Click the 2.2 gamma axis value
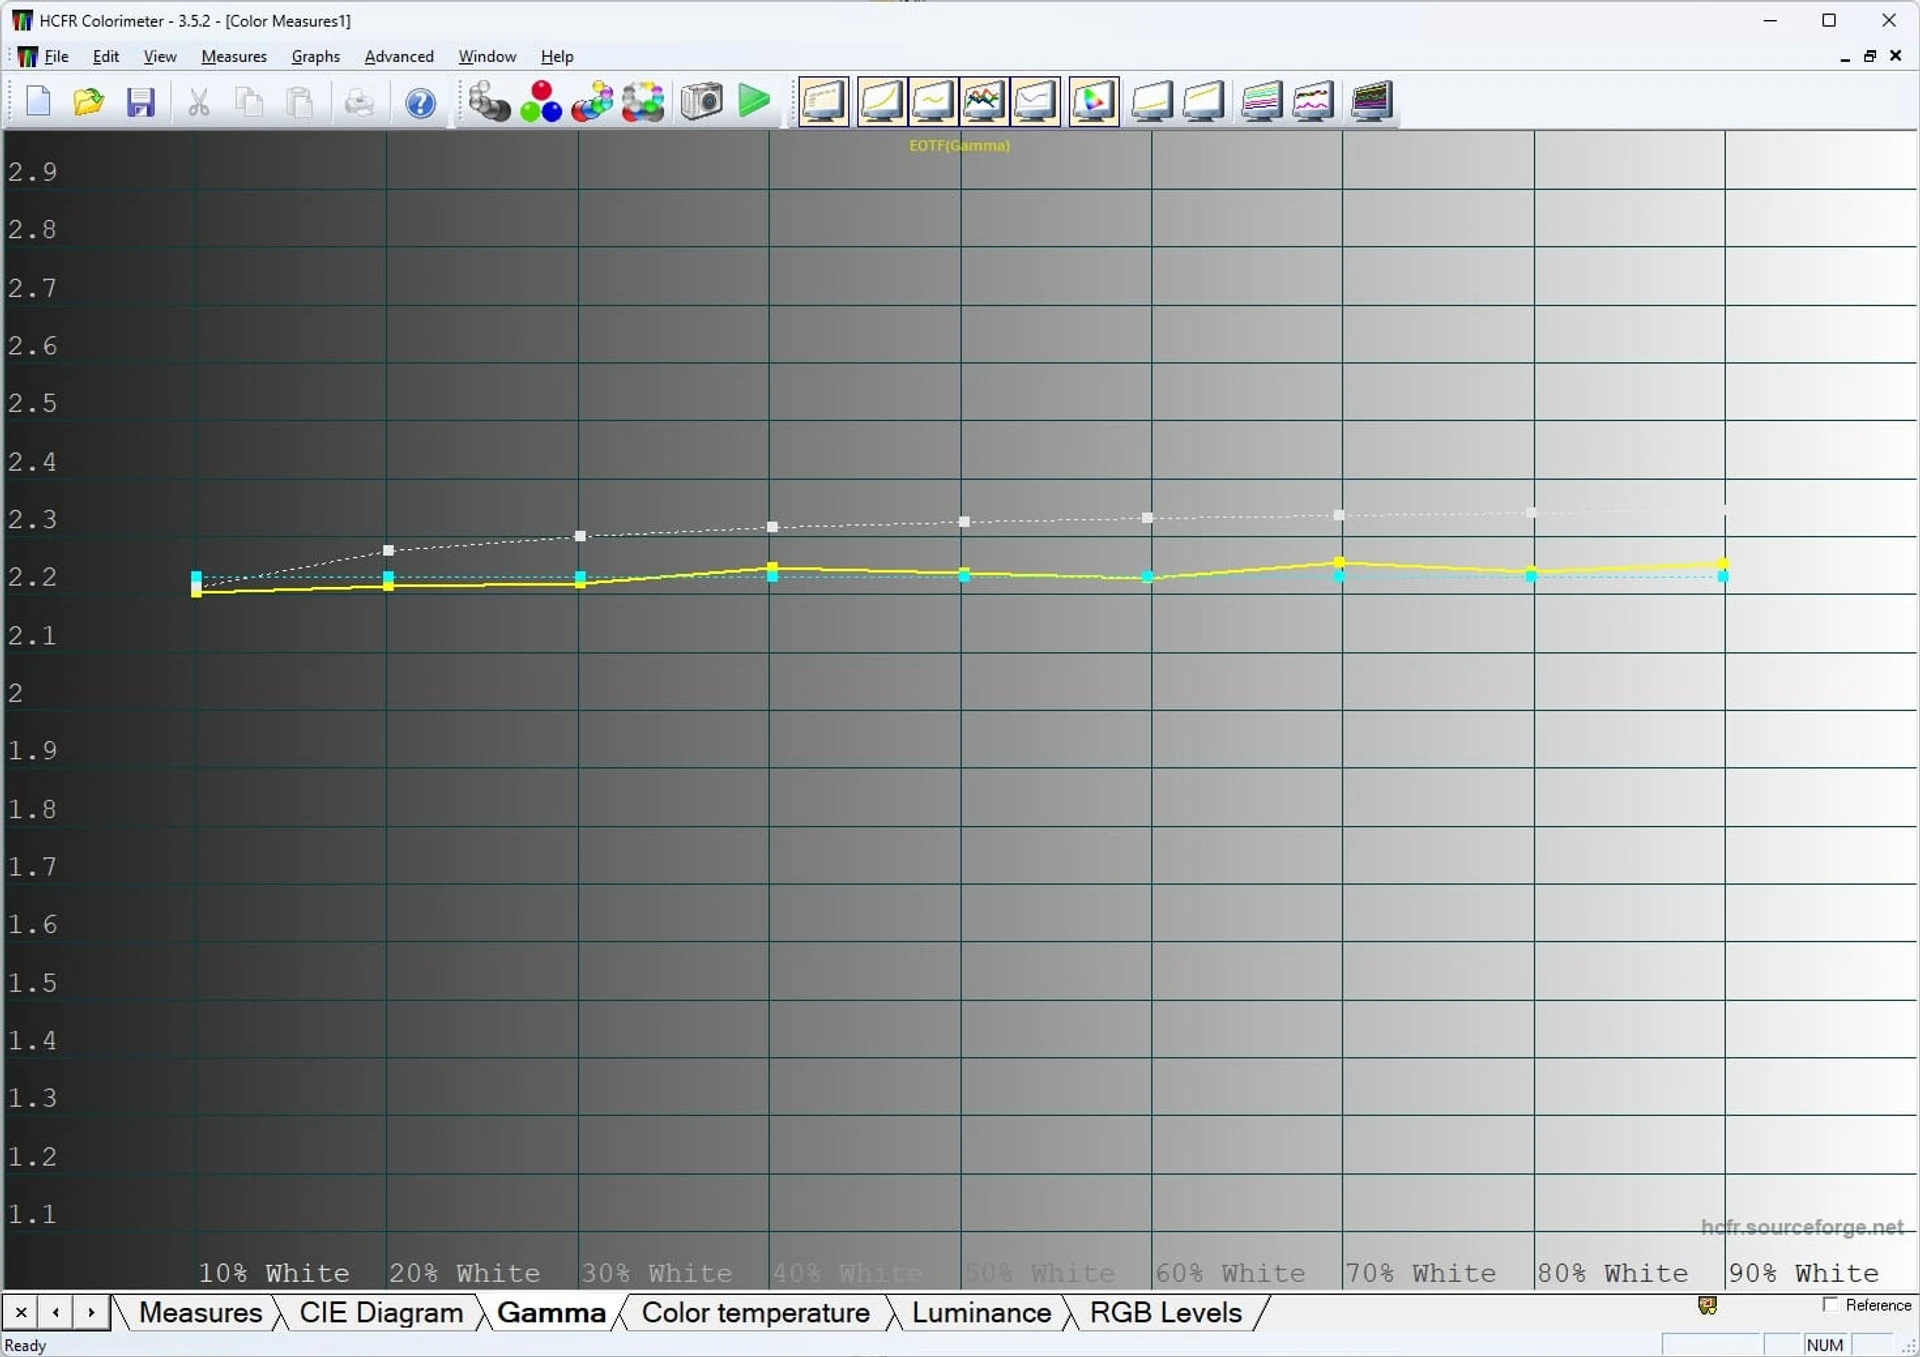The height and width of the screenshot is (1357, 1920). click(32, 577)
